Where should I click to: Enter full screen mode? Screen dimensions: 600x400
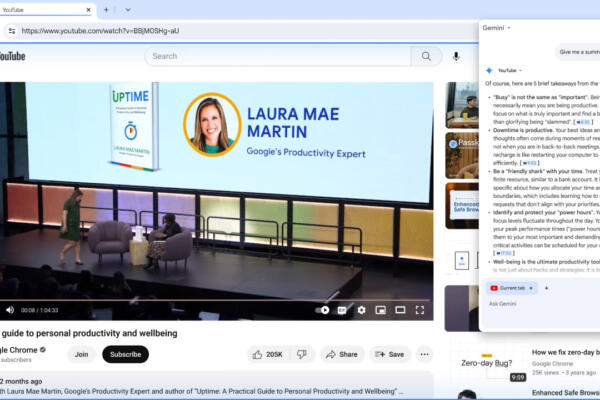point(420,310)
